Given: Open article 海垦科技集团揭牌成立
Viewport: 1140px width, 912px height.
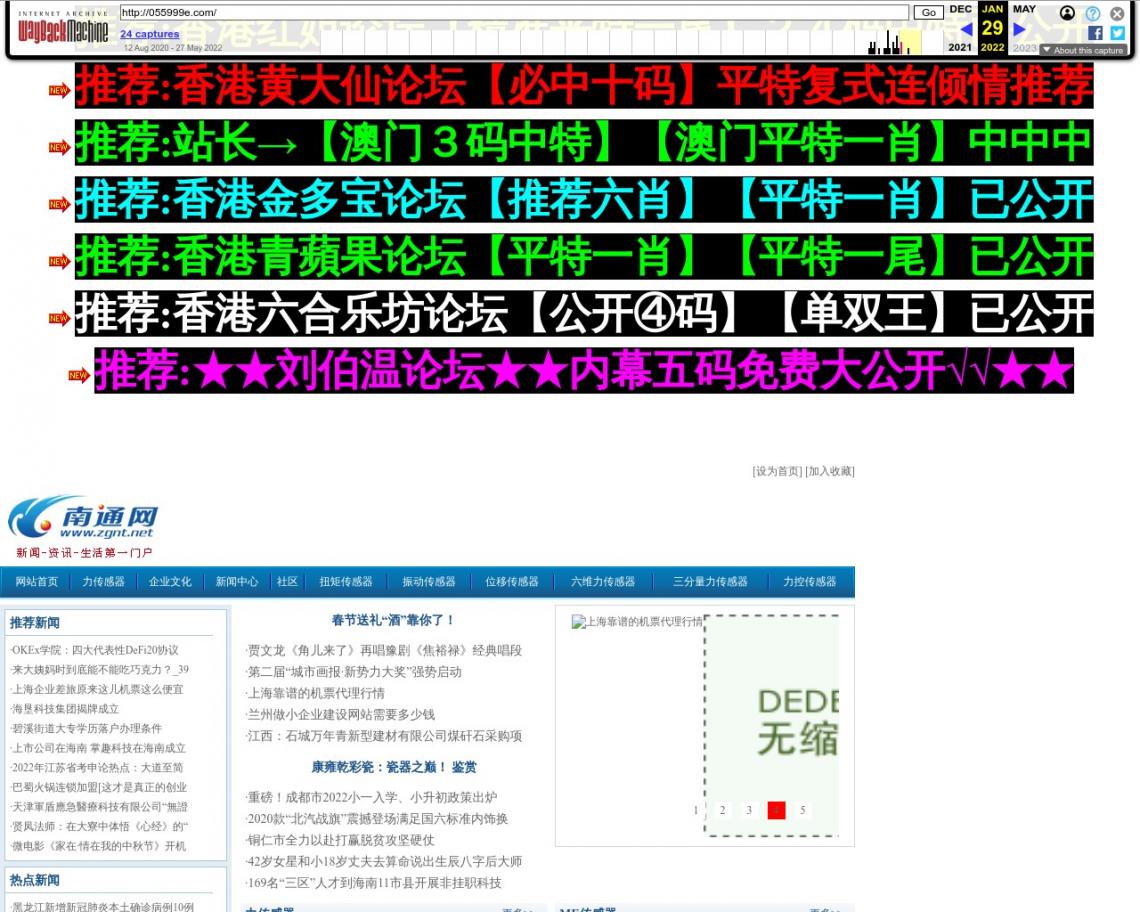Looking at the screenshot, I should [65, 709].
